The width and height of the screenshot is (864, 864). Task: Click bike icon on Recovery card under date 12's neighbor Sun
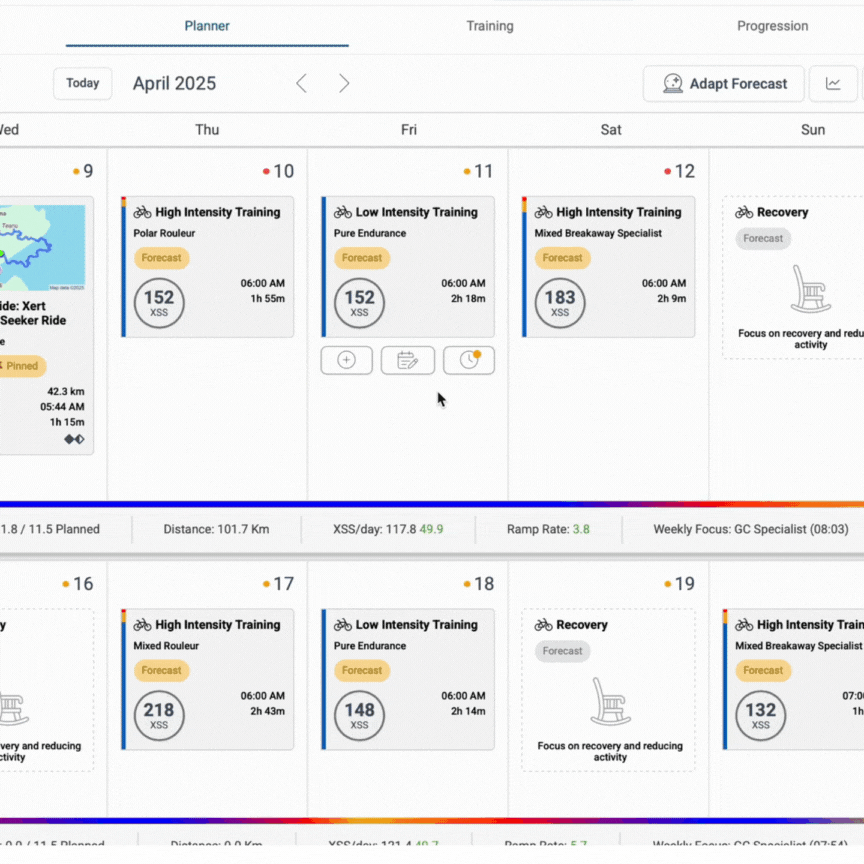[x=744, y=212]
